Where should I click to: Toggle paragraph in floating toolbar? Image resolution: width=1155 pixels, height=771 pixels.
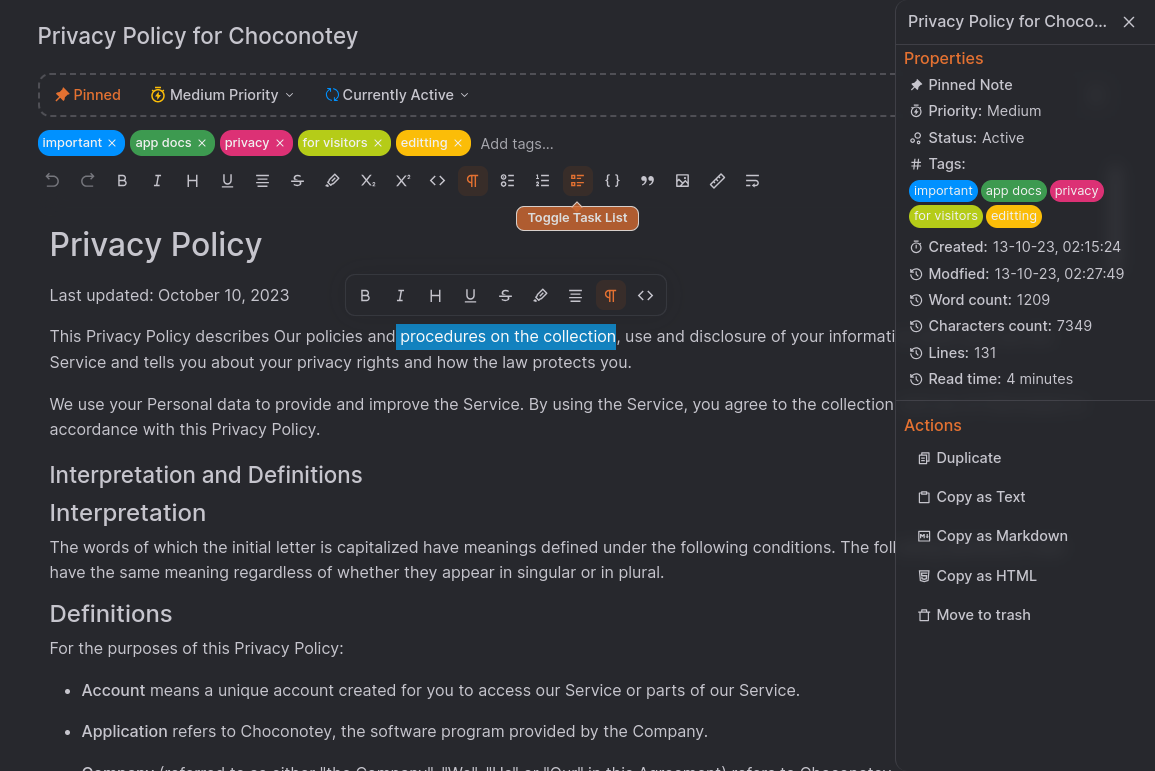611,295
